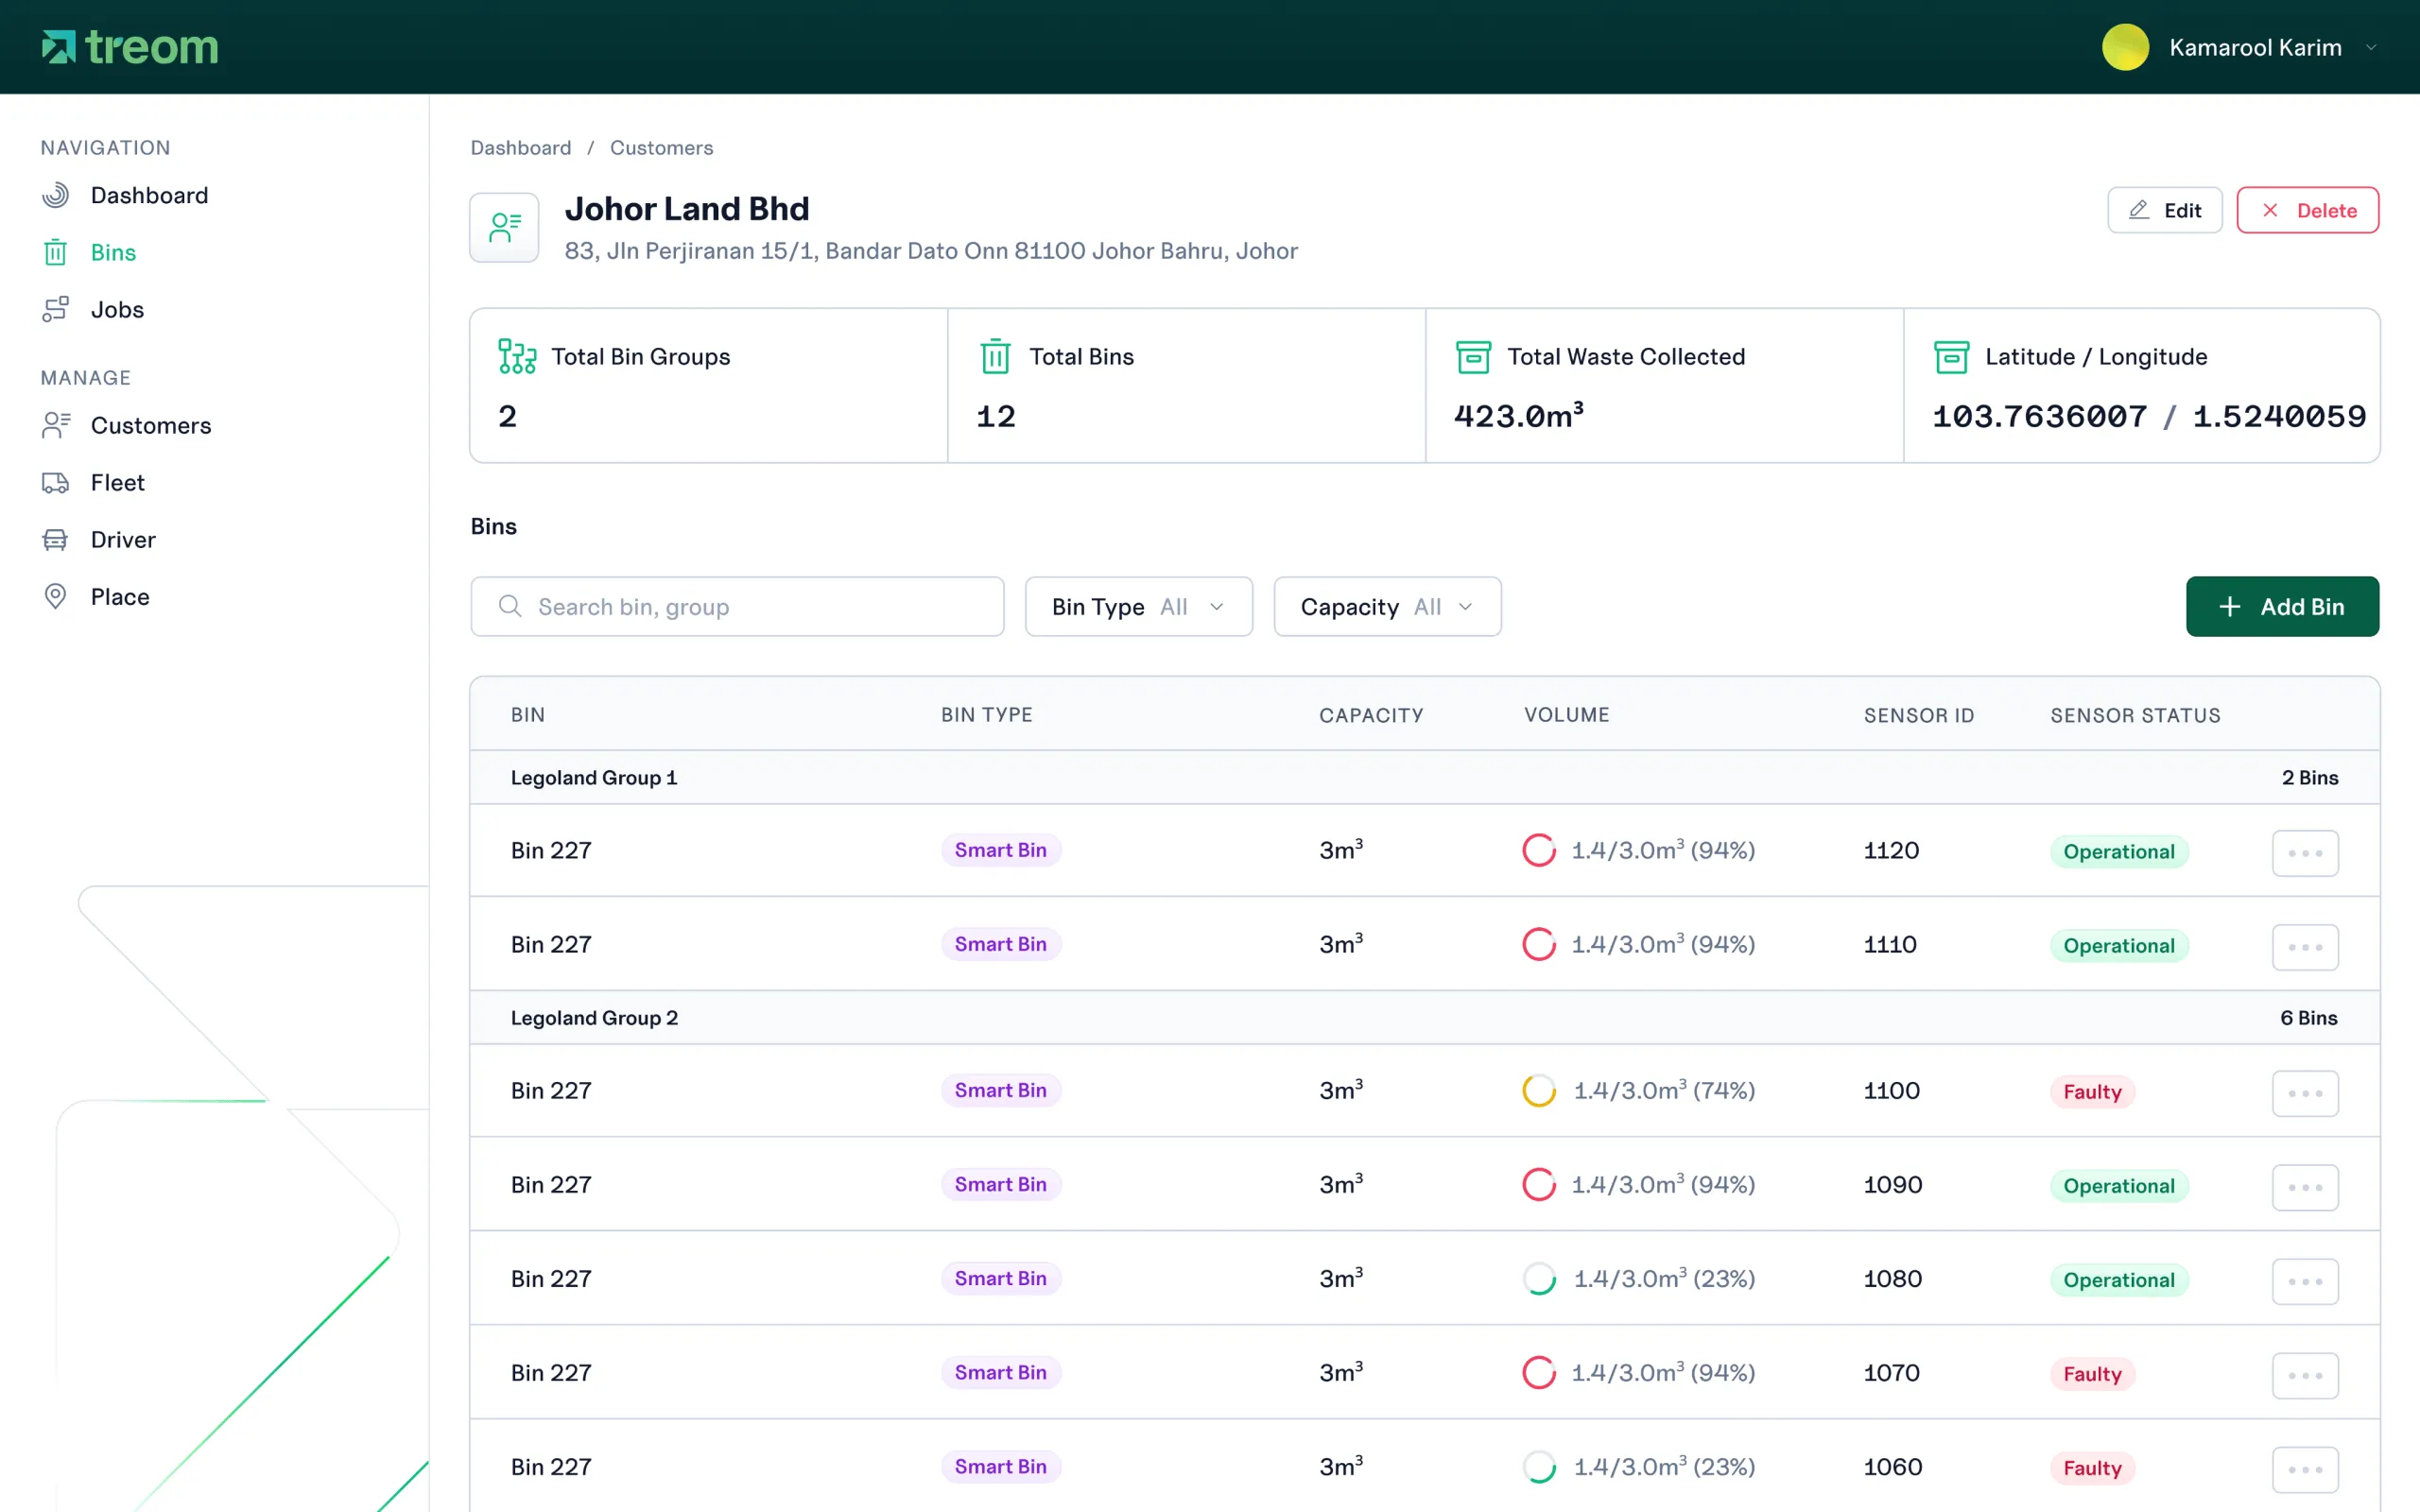This screenshot has width=2420, height=1512.
Task: Click the 6 Bins count label
Action: pyautogui.click(x=2309, y=1017)
